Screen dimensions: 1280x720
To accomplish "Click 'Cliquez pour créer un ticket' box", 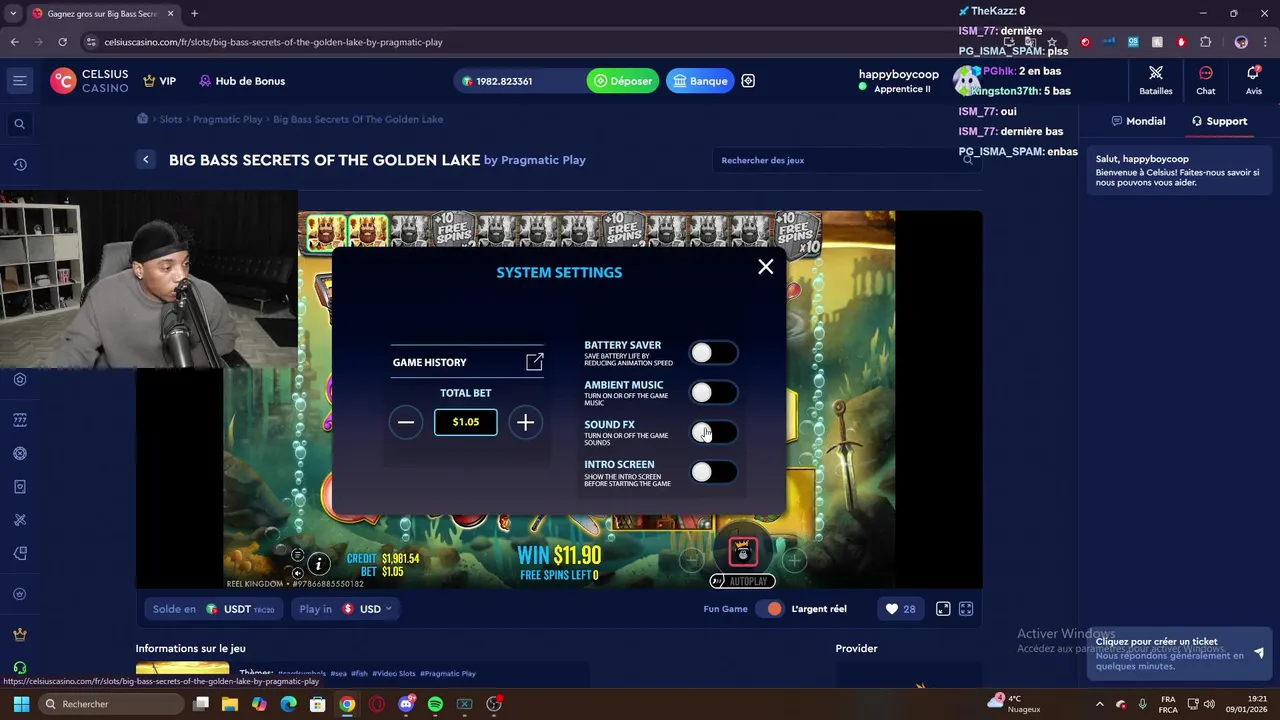I will (1179, 654).
